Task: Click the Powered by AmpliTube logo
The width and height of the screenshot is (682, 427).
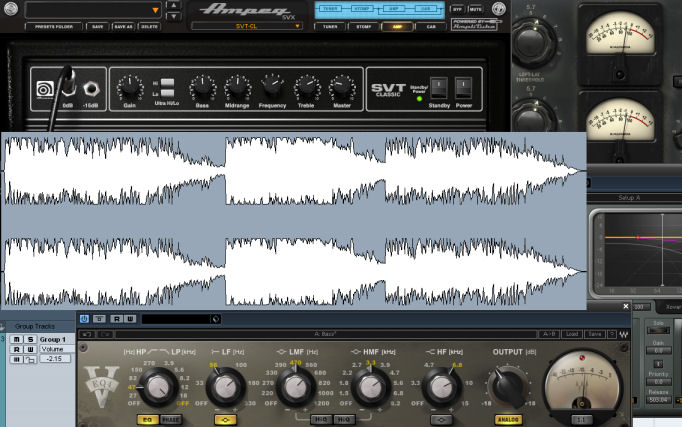Action: (474, 24)
